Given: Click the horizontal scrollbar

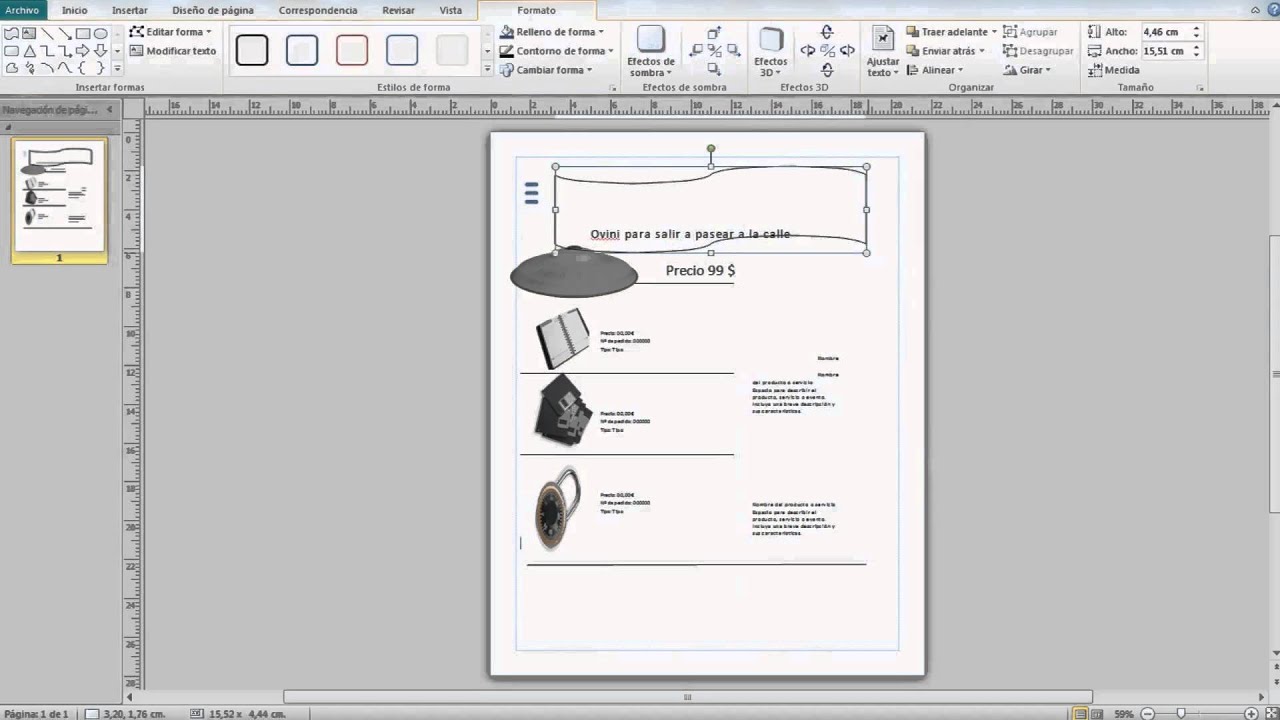Looking at the screenshot, I should (x=687, y=696).
